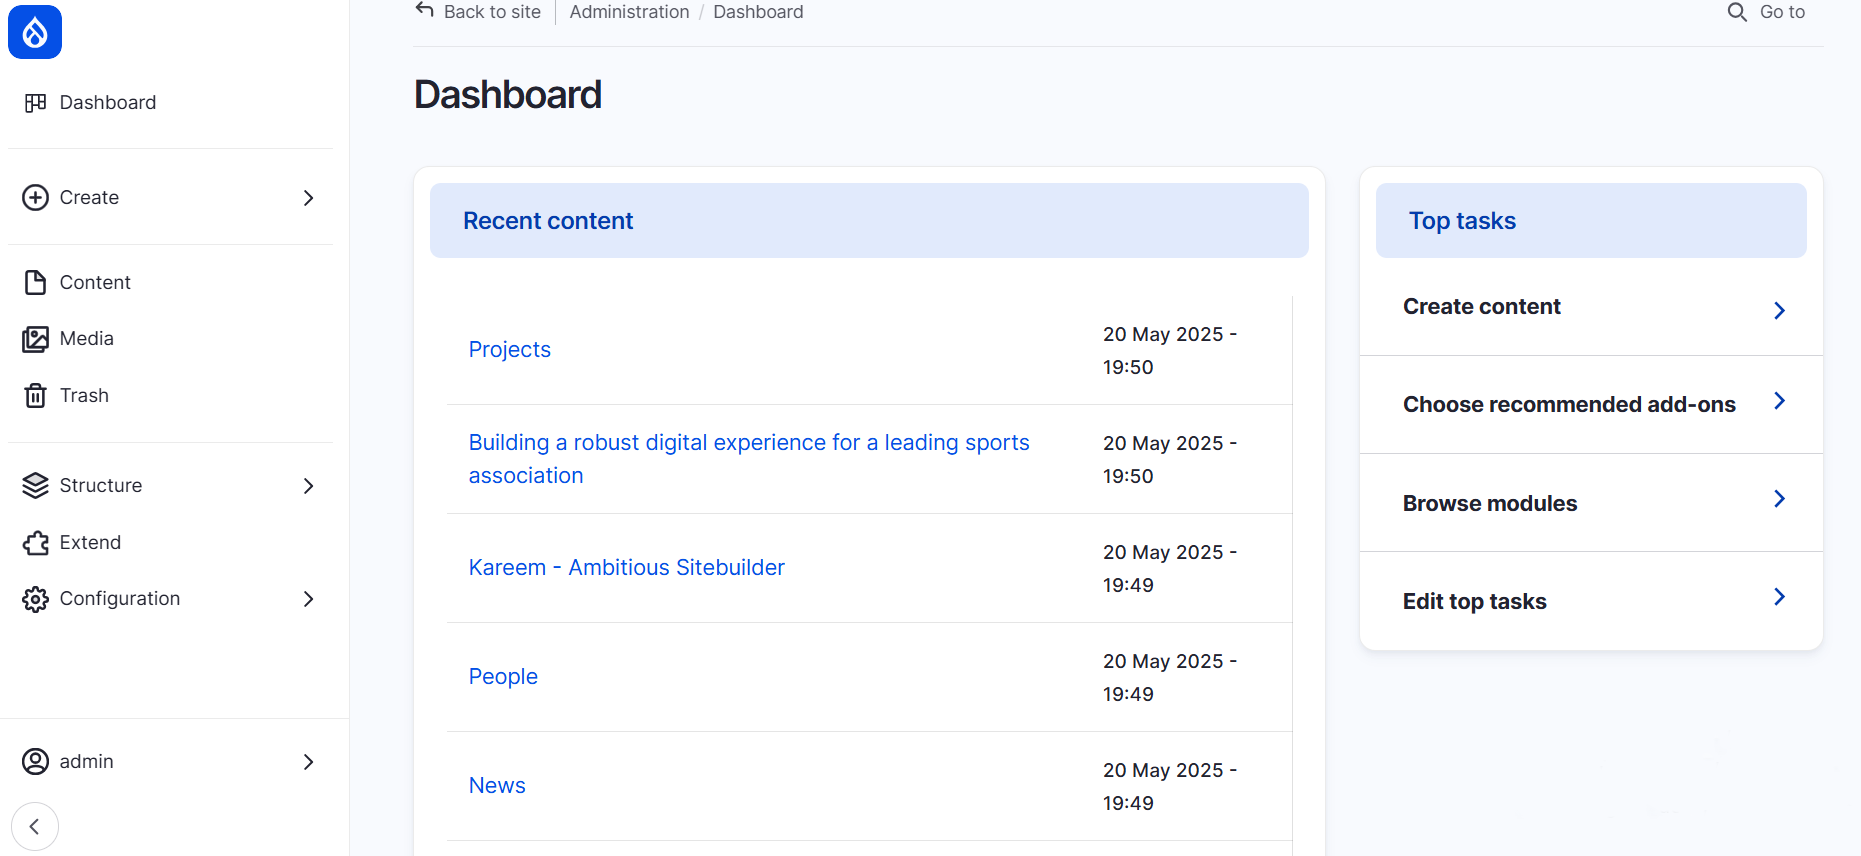Open the People content link
Screen dimensions: 1861x856
(x=503, y=677)
